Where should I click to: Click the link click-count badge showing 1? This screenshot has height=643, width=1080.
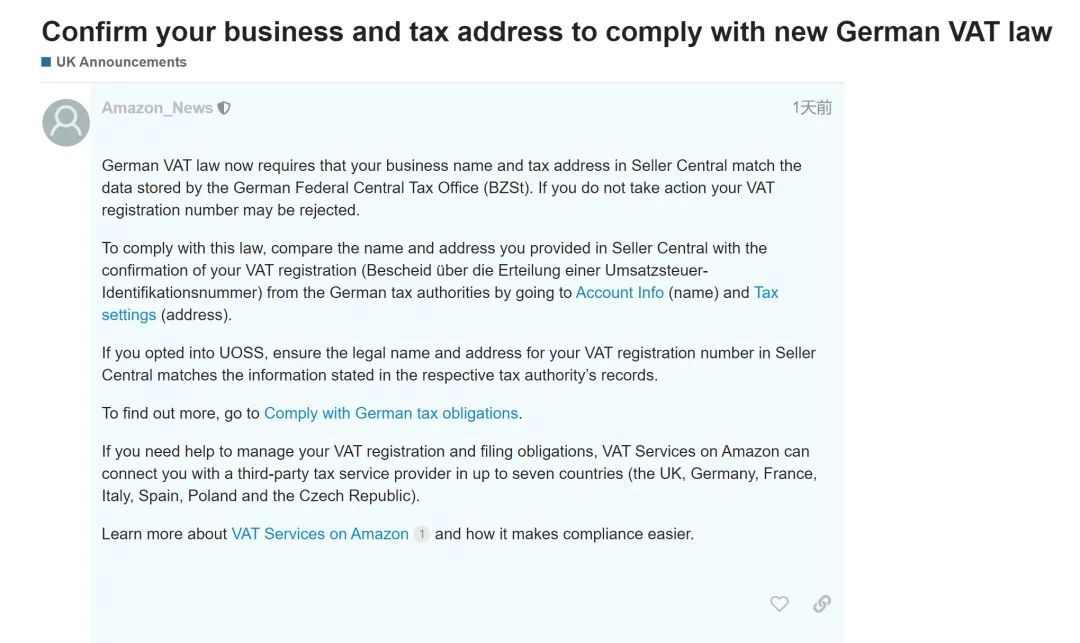click(x=422, y=534)
